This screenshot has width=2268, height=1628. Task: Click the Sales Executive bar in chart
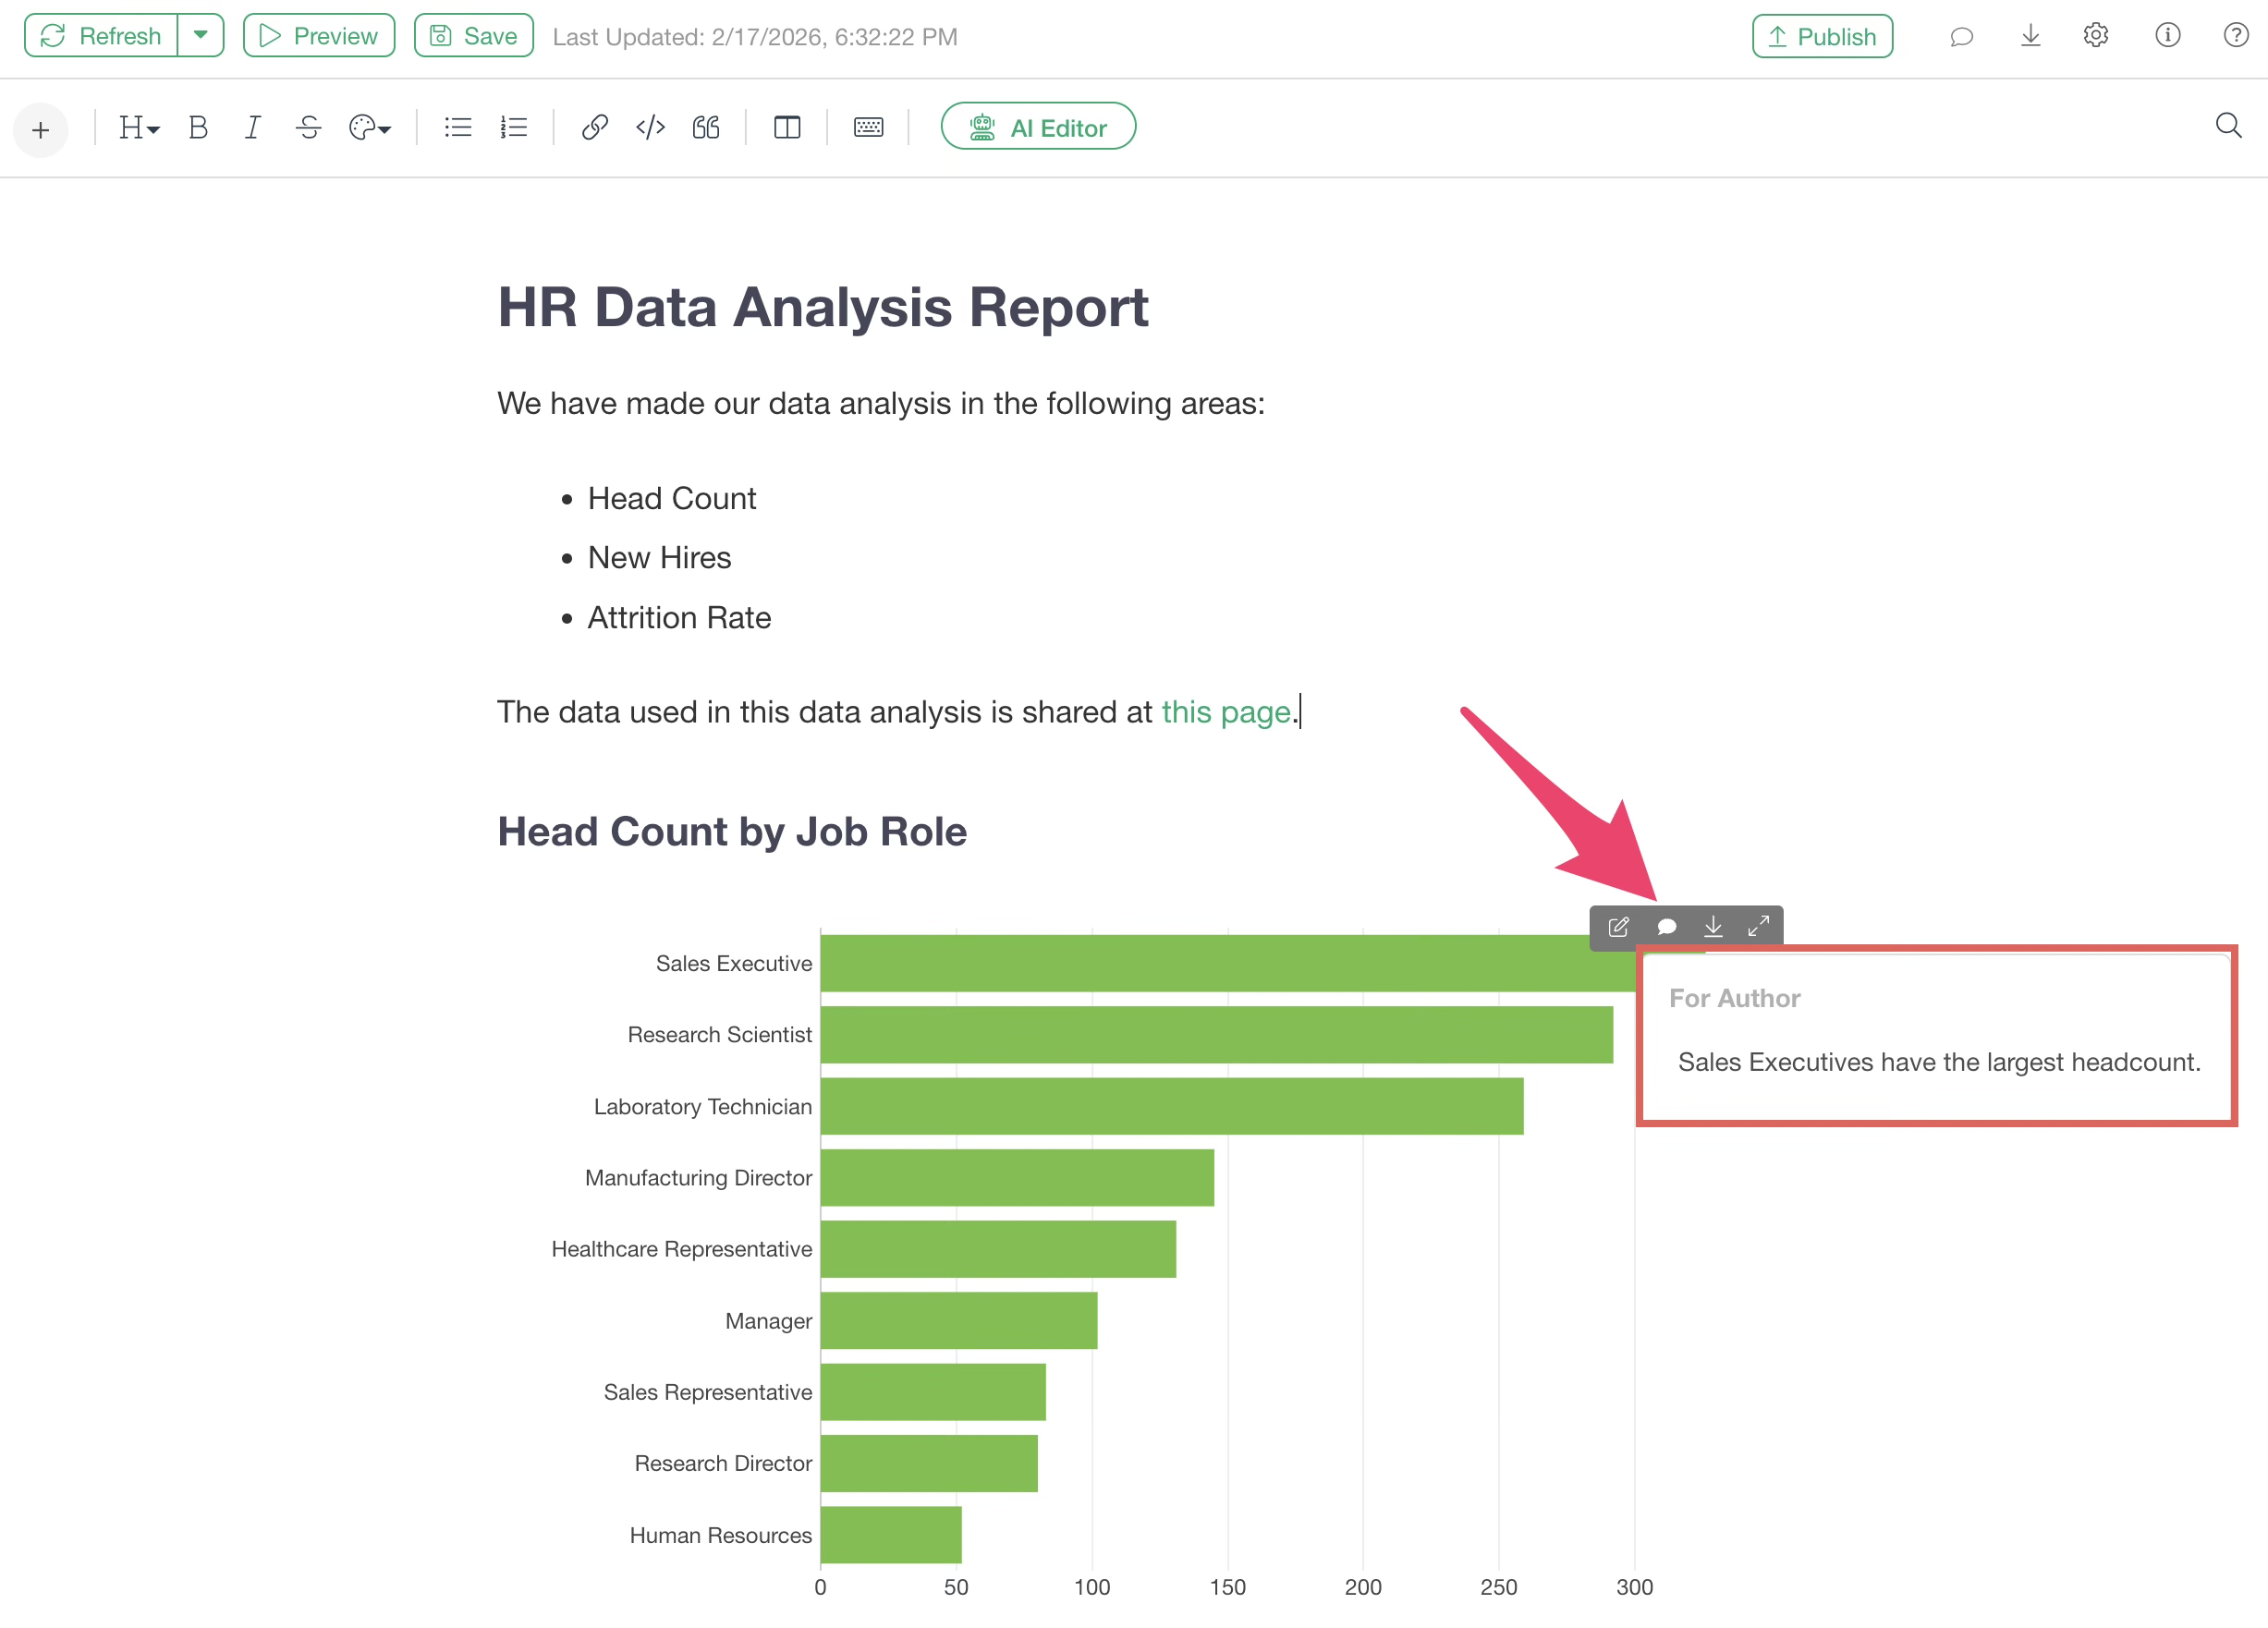pyautogui.click(x=1200, y=963)
